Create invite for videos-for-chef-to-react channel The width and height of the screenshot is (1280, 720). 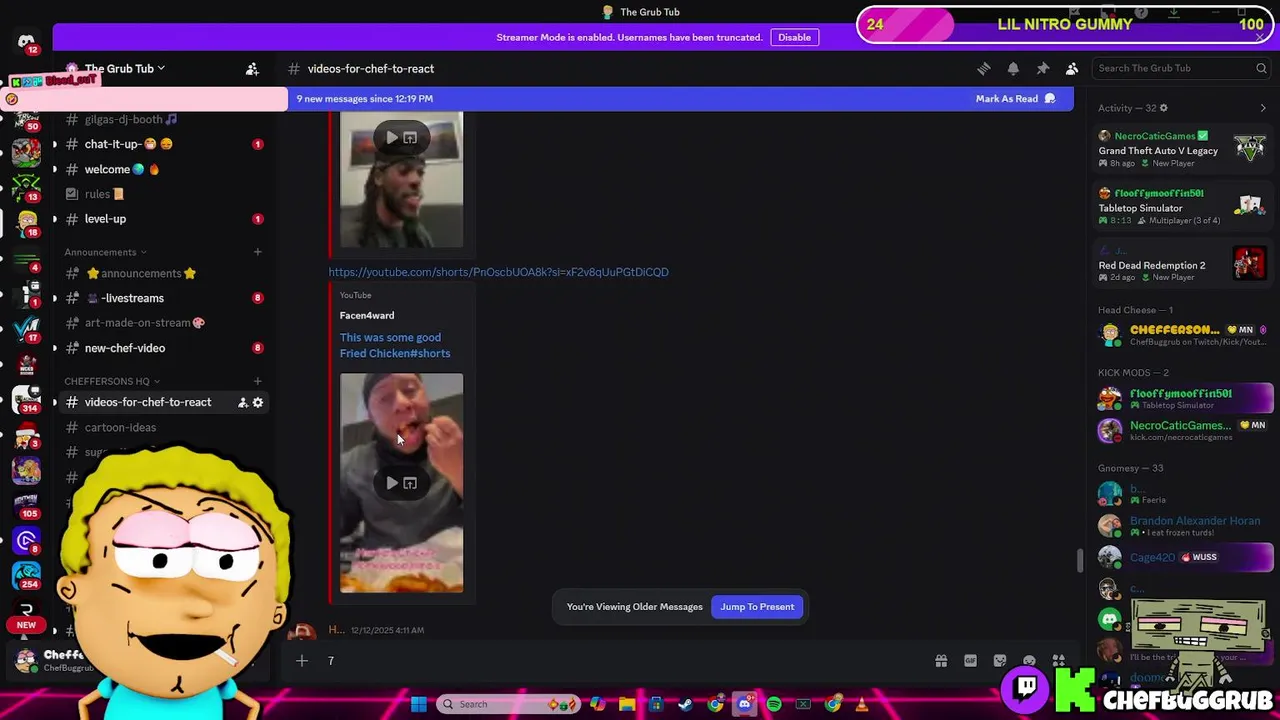(x=242, y=402)
